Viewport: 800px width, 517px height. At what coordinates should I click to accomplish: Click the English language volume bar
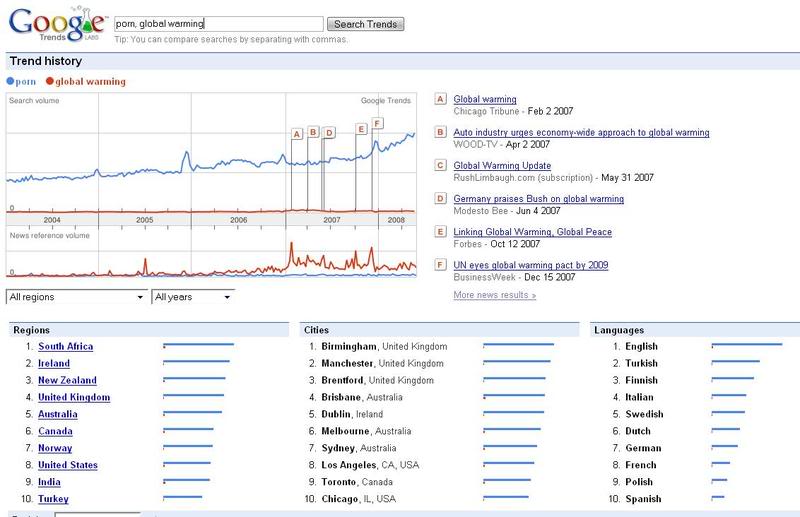[747, 344]
